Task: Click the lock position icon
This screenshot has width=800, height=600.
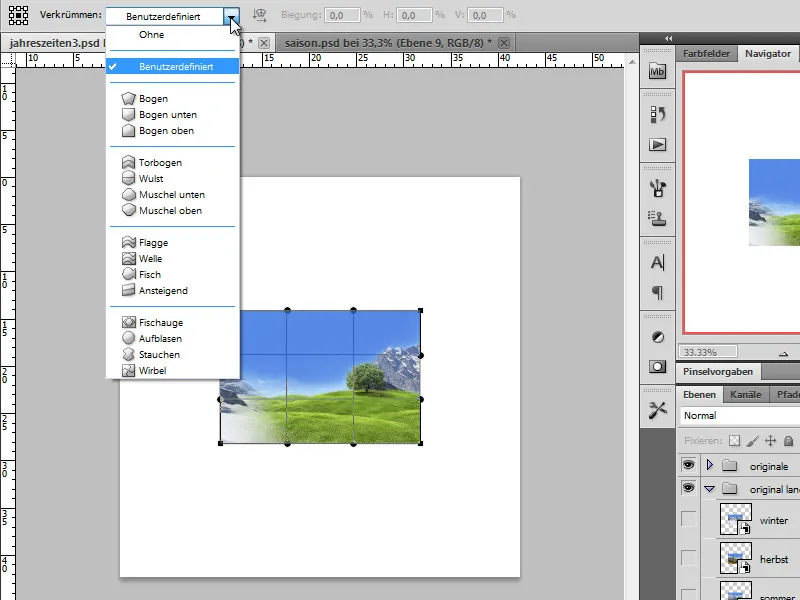Action: (x=770, y=441)
